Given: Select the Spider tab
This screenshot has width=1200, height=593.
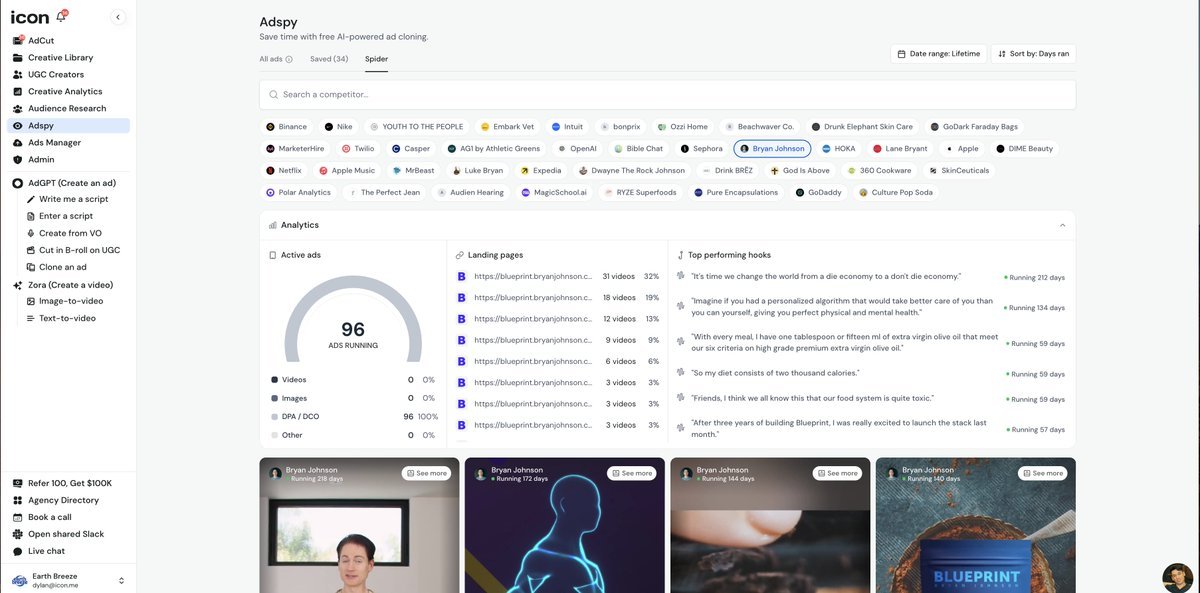Looking at the screenshot, I should tap(376, 59).
